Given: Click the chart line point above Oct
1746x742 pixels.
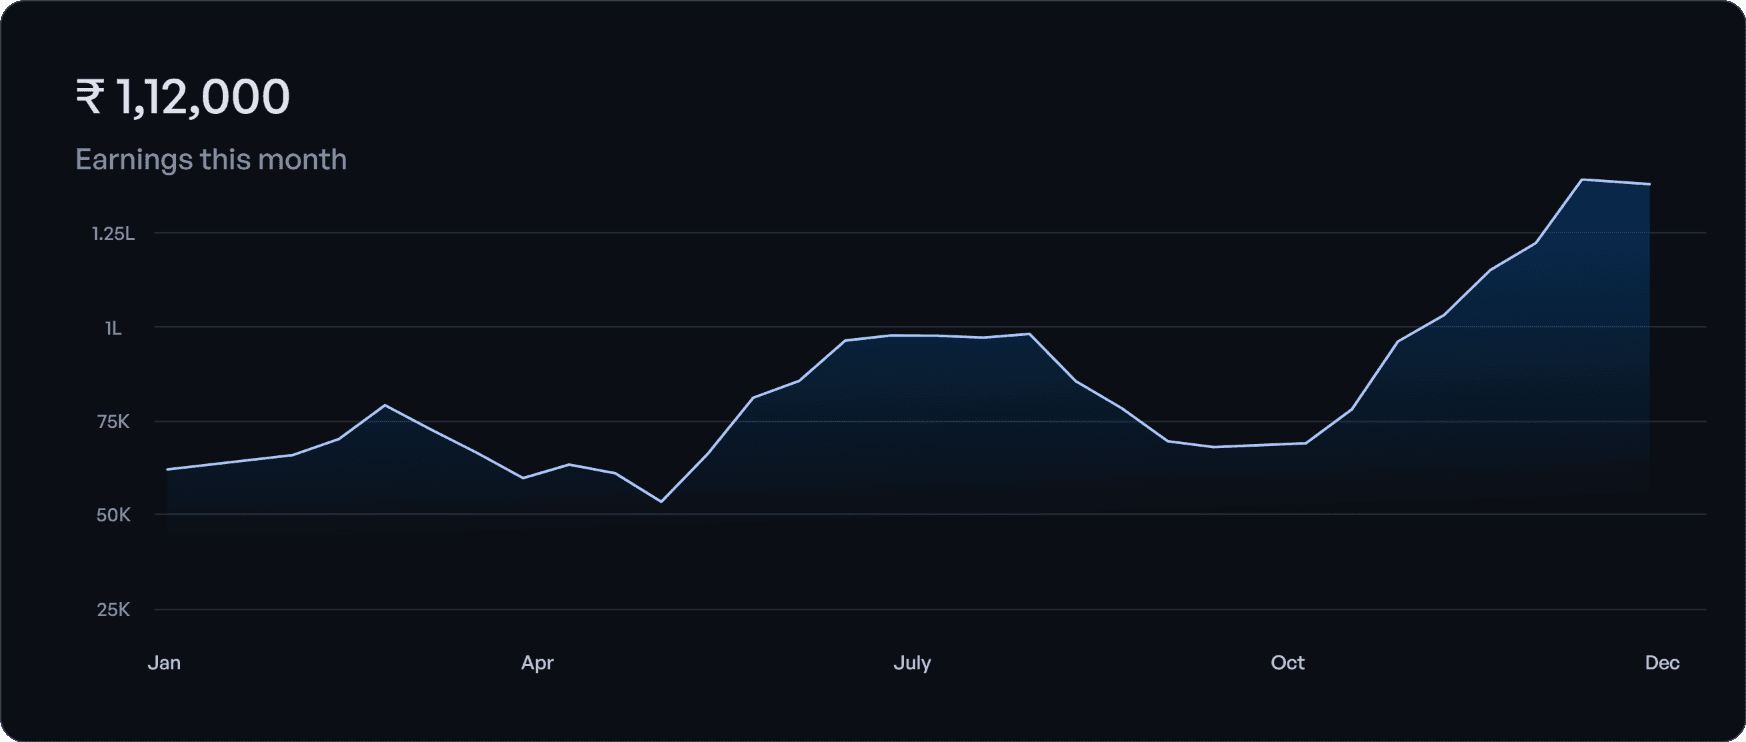Looking at the screenshot, I should [x=1287, y=444].
